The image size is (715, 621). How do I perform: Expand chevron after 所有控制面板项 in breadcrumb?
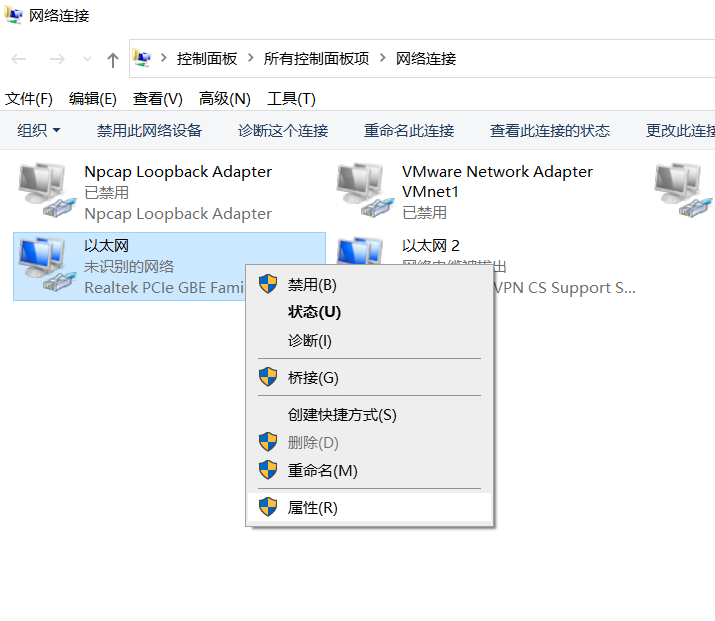383,58
